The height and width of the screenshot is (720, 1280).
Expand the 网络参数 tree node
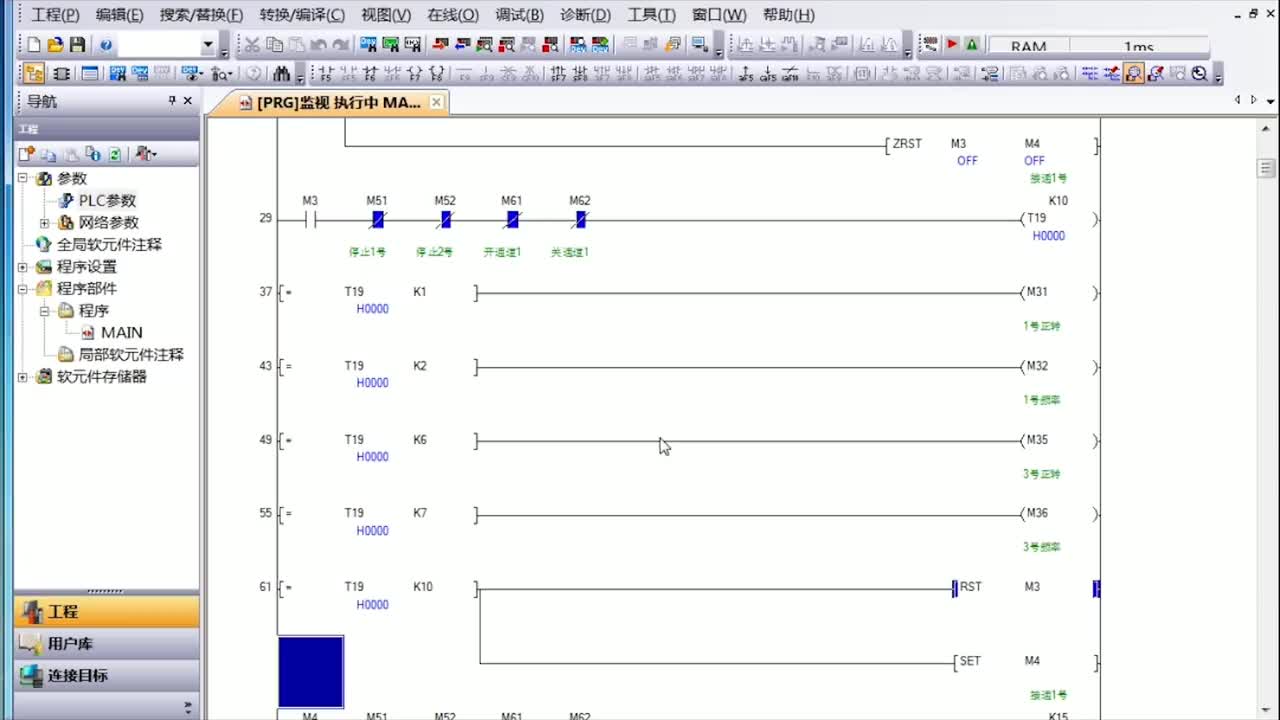click(x=44, y=222)
